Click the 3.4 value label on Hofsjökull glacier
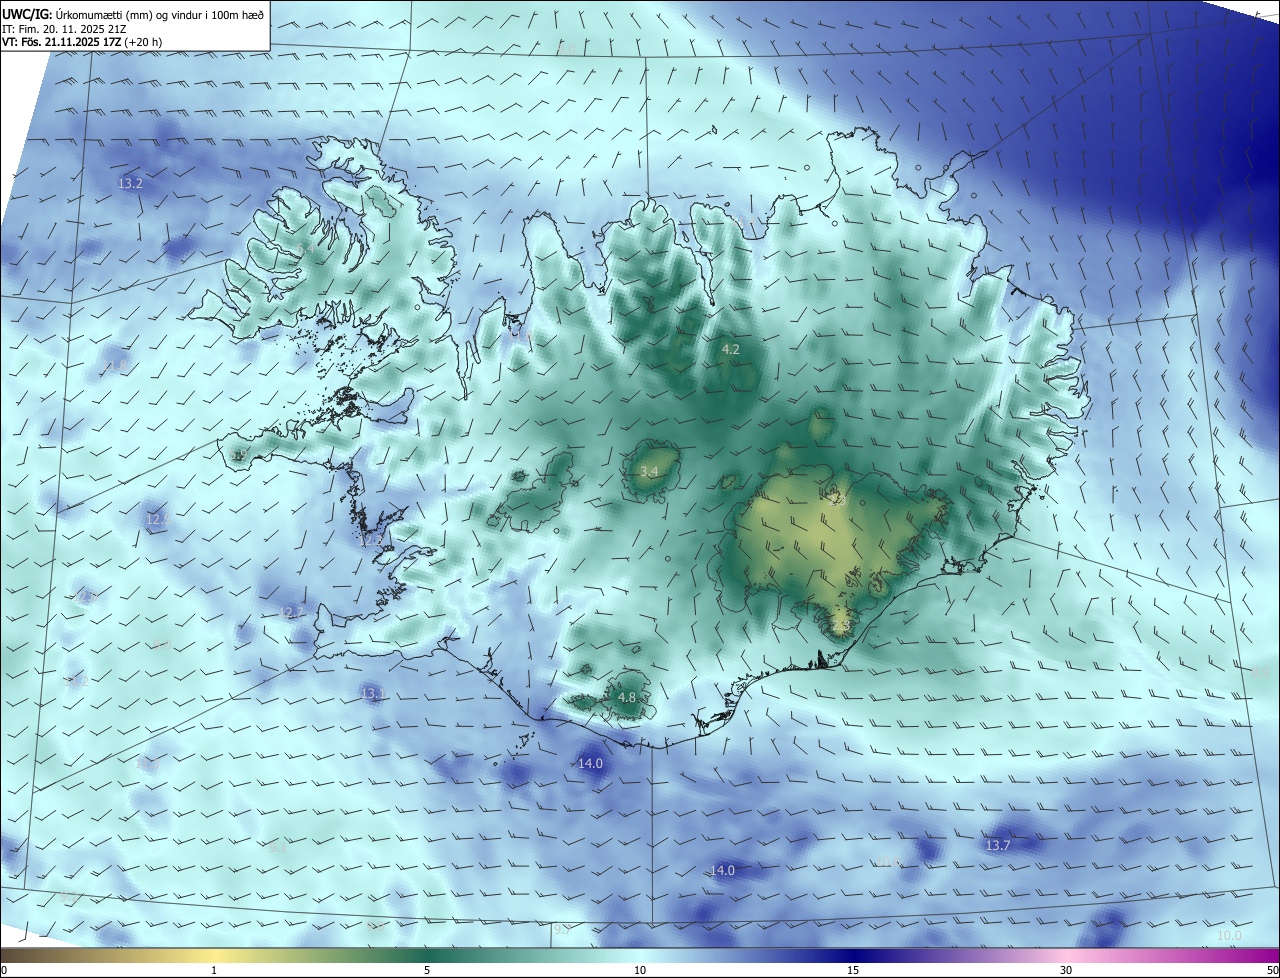Screen dimensions: 1280x978 (648, 471)
